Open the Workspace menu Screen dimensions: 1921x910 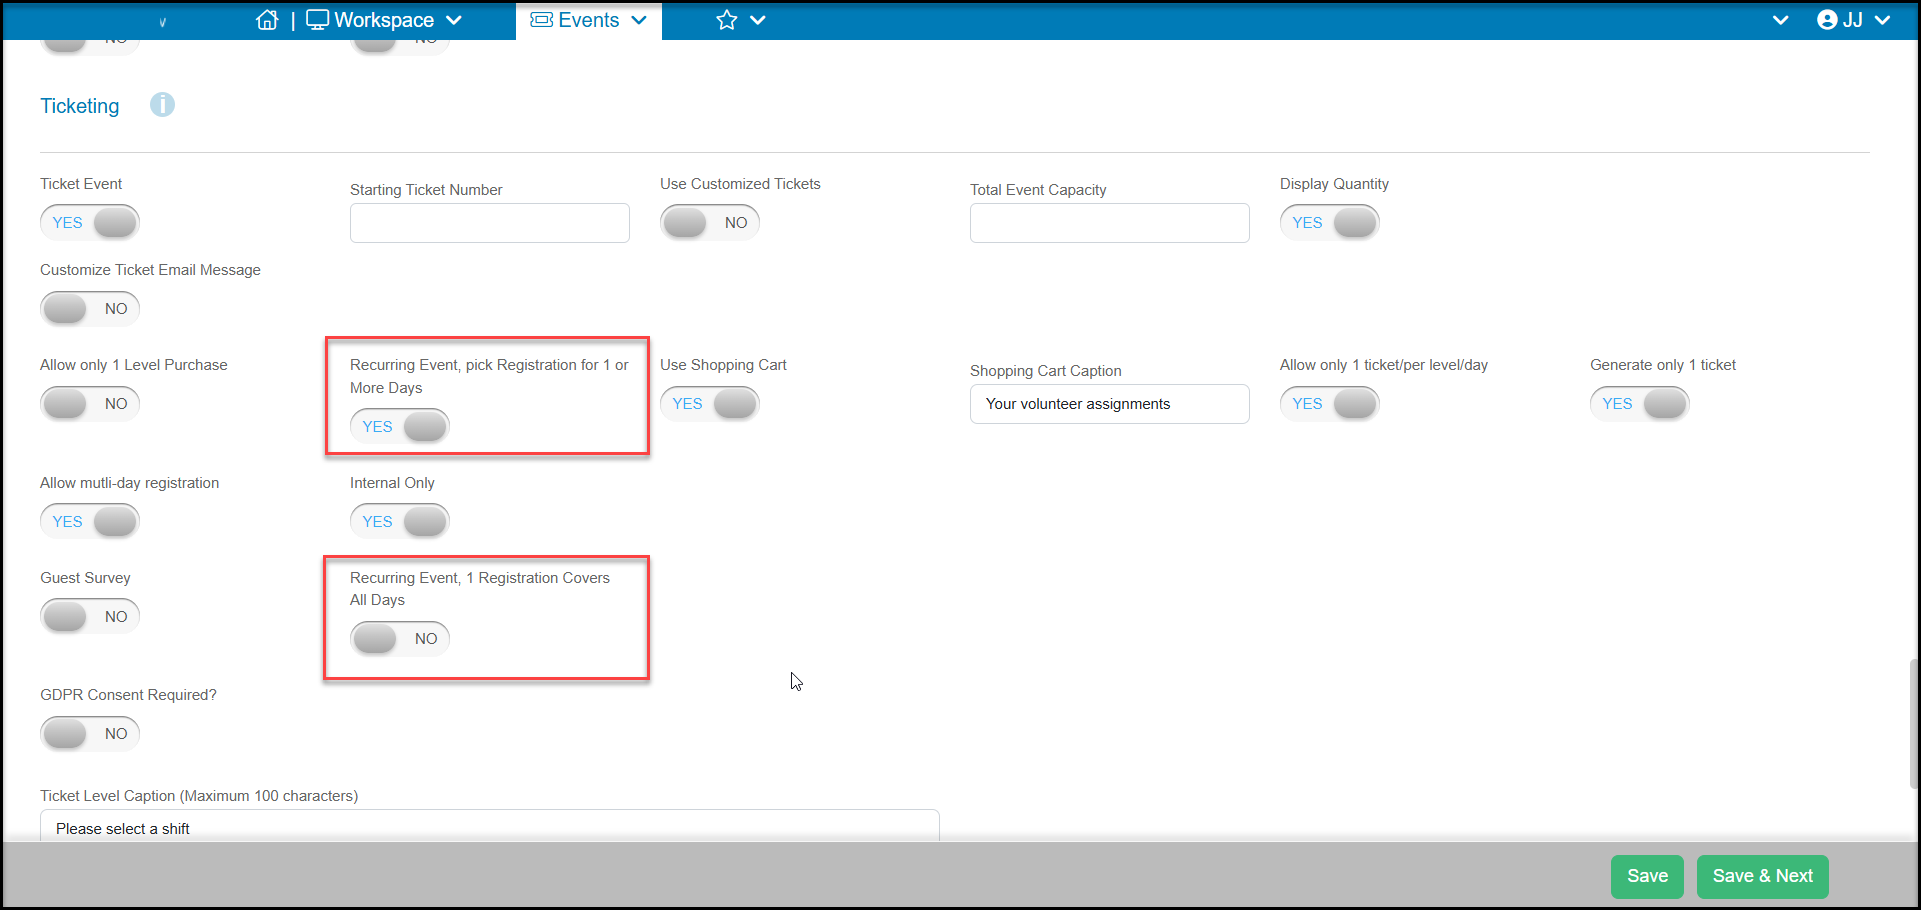tap(384, 20)
